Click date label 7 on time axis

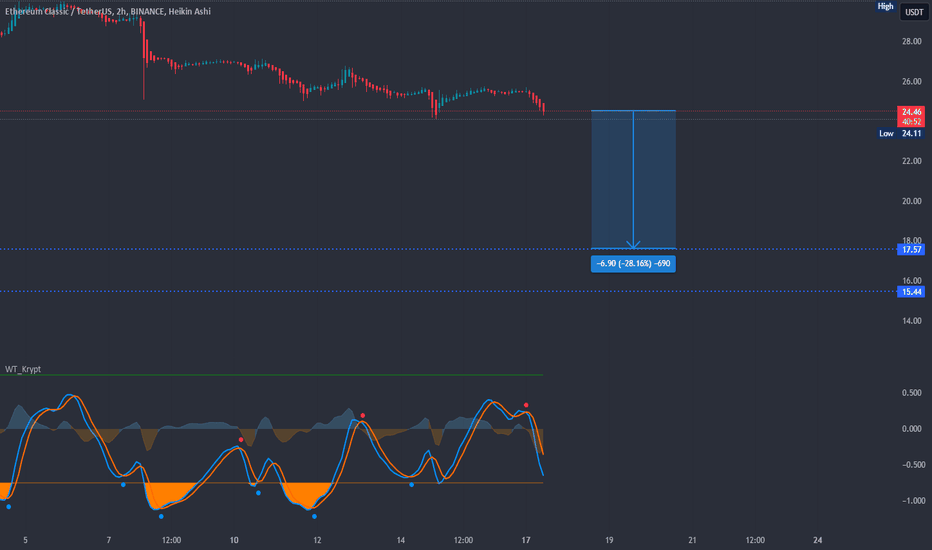(x=109, y=540)
